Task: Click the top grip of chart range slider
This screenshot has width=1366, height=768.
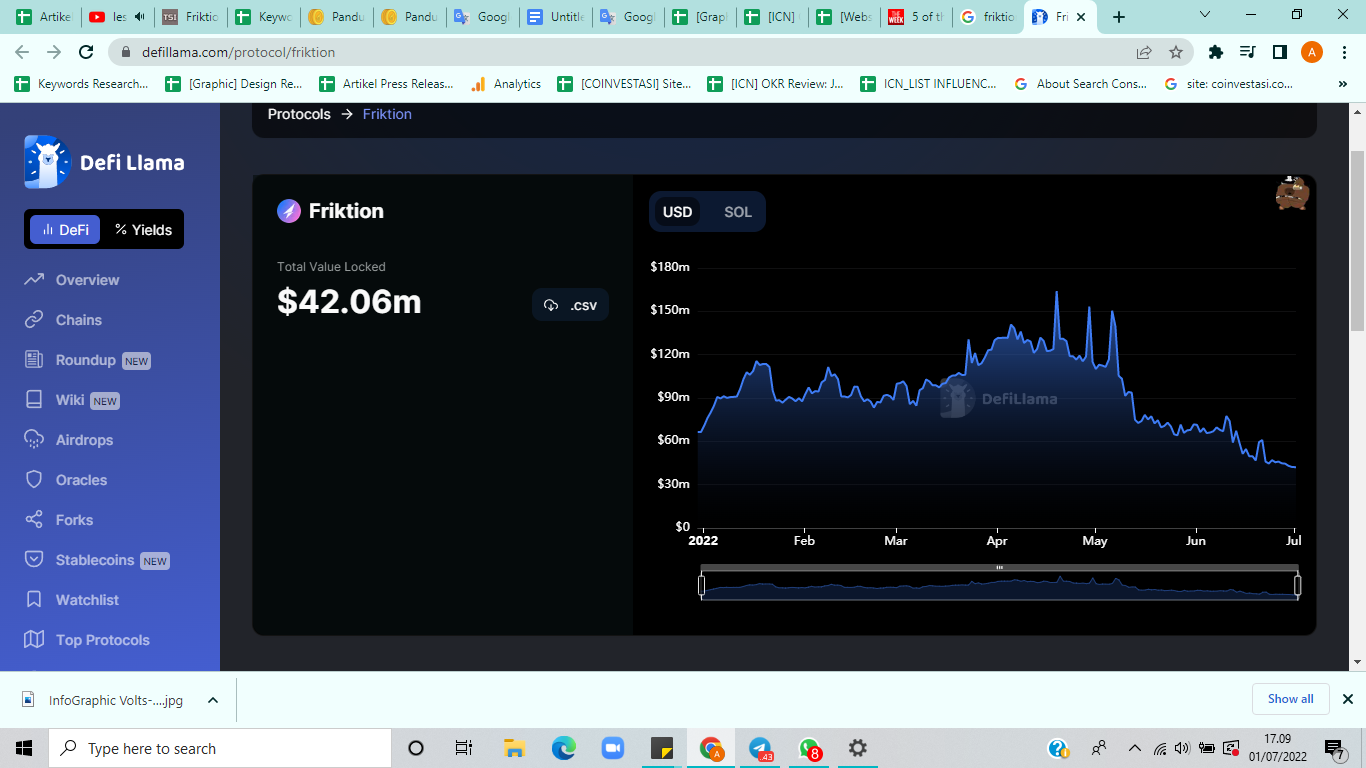Action: point(999,567)
